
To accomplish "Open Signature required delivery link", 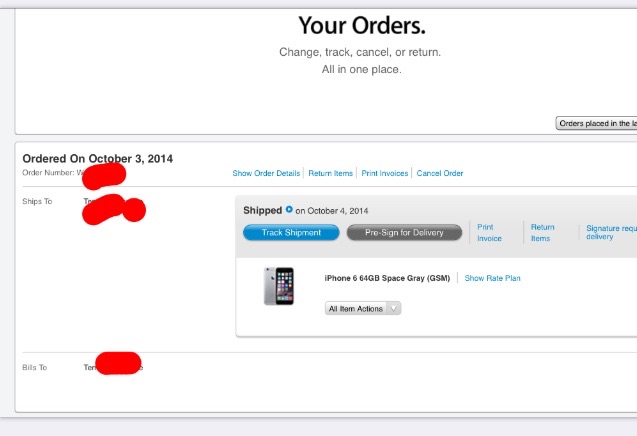I will pyautogui.click(x=611, y=232).
